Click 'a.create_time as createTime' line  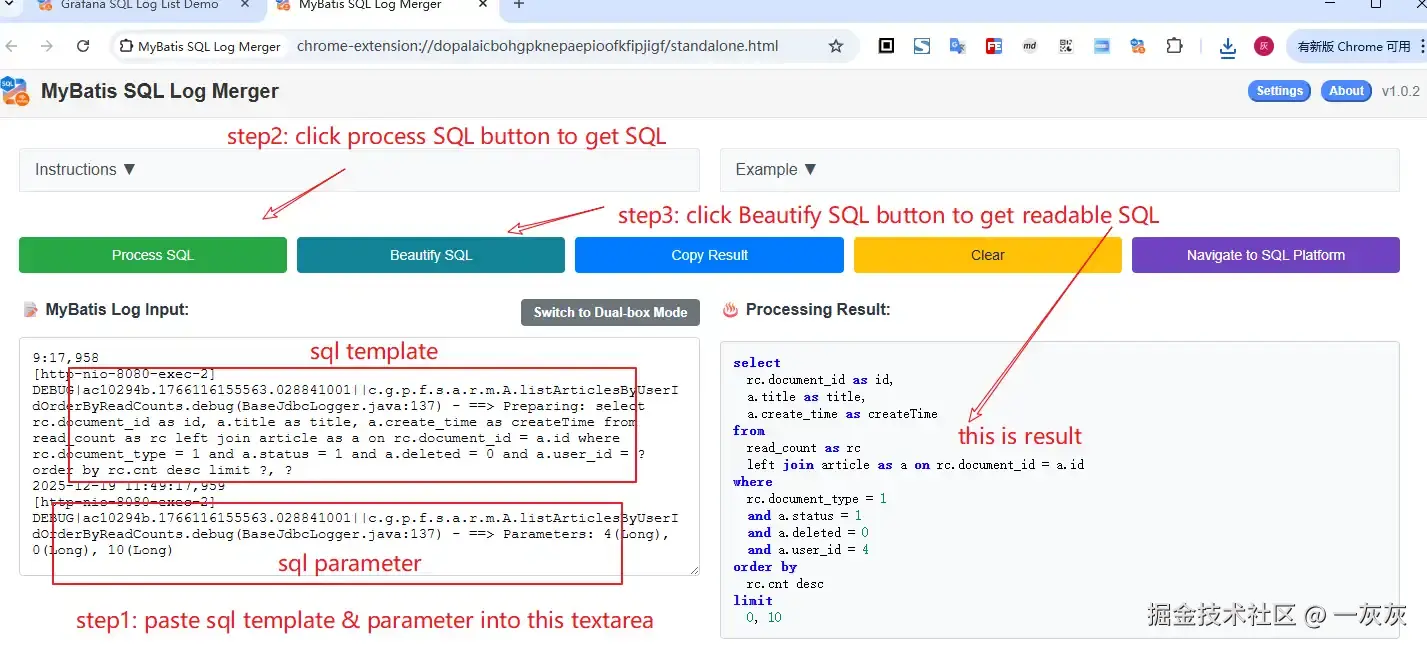(842, 414)
